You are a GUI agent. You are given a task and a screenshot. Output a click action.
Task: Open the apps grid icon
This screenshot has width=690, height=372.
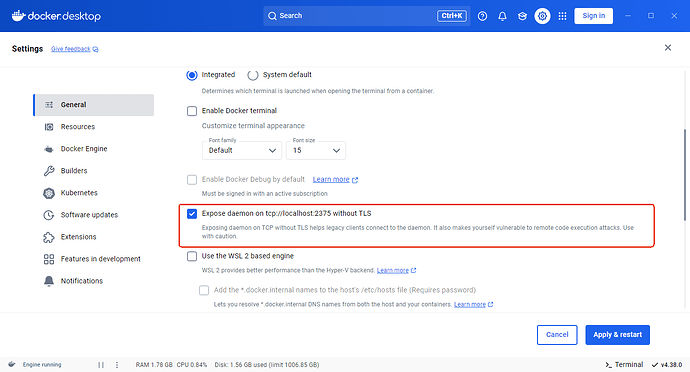562,16
